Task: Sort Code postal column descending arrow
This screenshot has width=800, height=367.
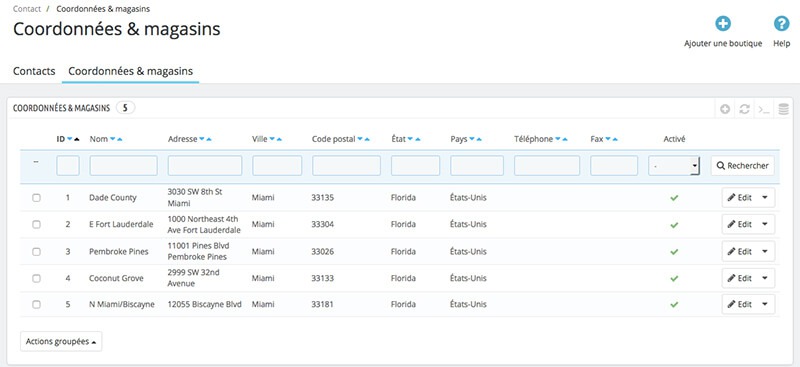Action: (x=360, y=139)
